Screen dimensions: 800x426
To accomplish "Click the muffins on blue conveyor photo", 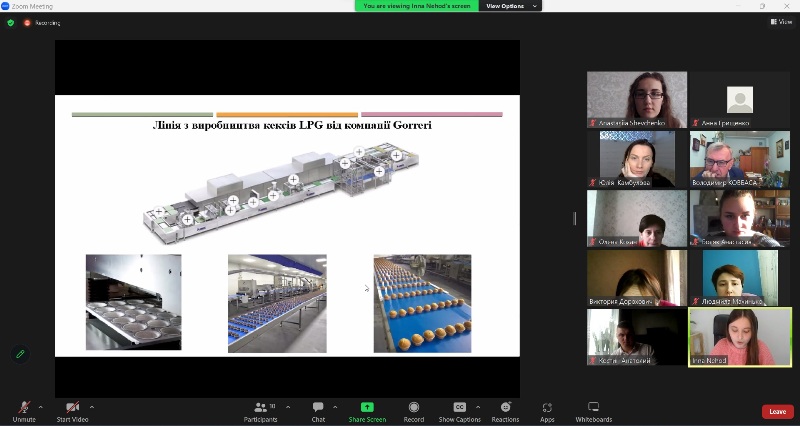I will 422,304.
